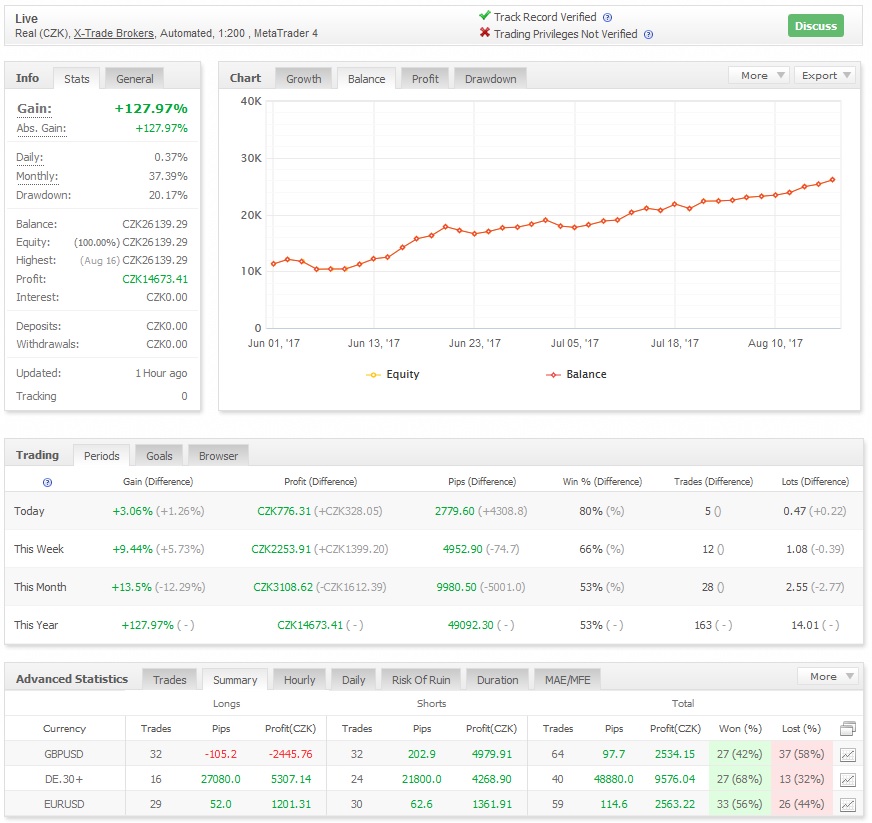872x823 pixels.
Task: Click the DE.30+ currency name
Action: tap(64, 779)
